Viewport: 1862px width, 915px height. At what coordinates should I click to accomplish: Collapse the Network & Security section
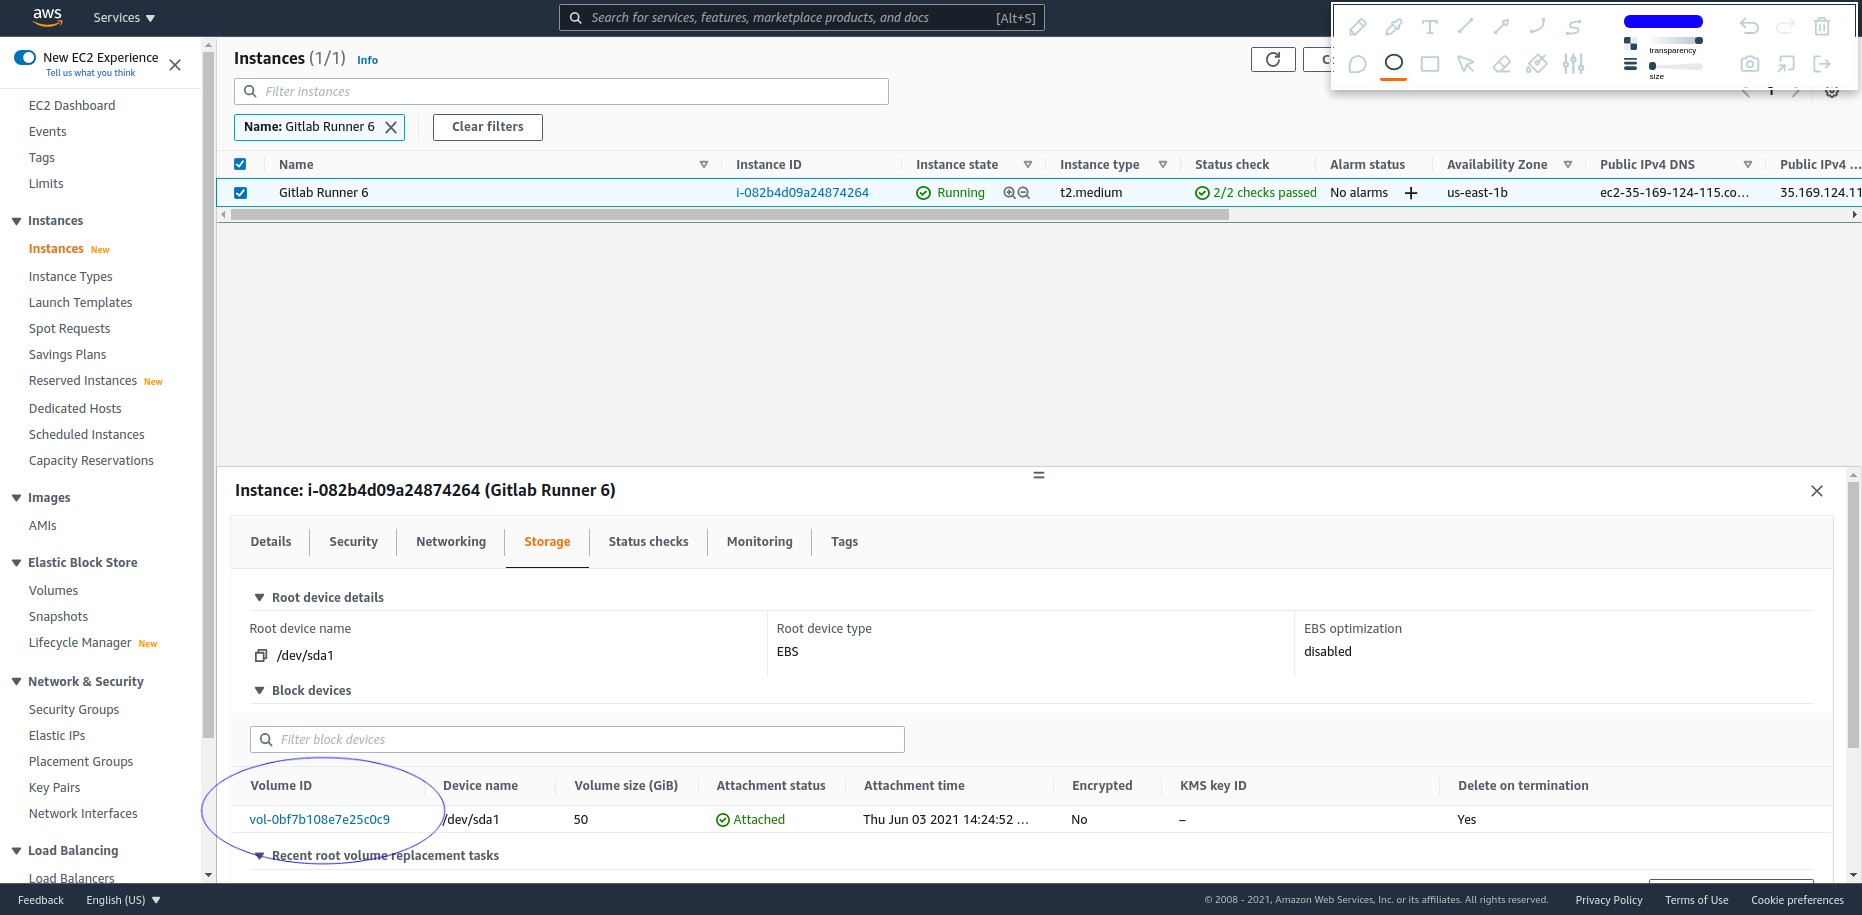pos(16,682)
